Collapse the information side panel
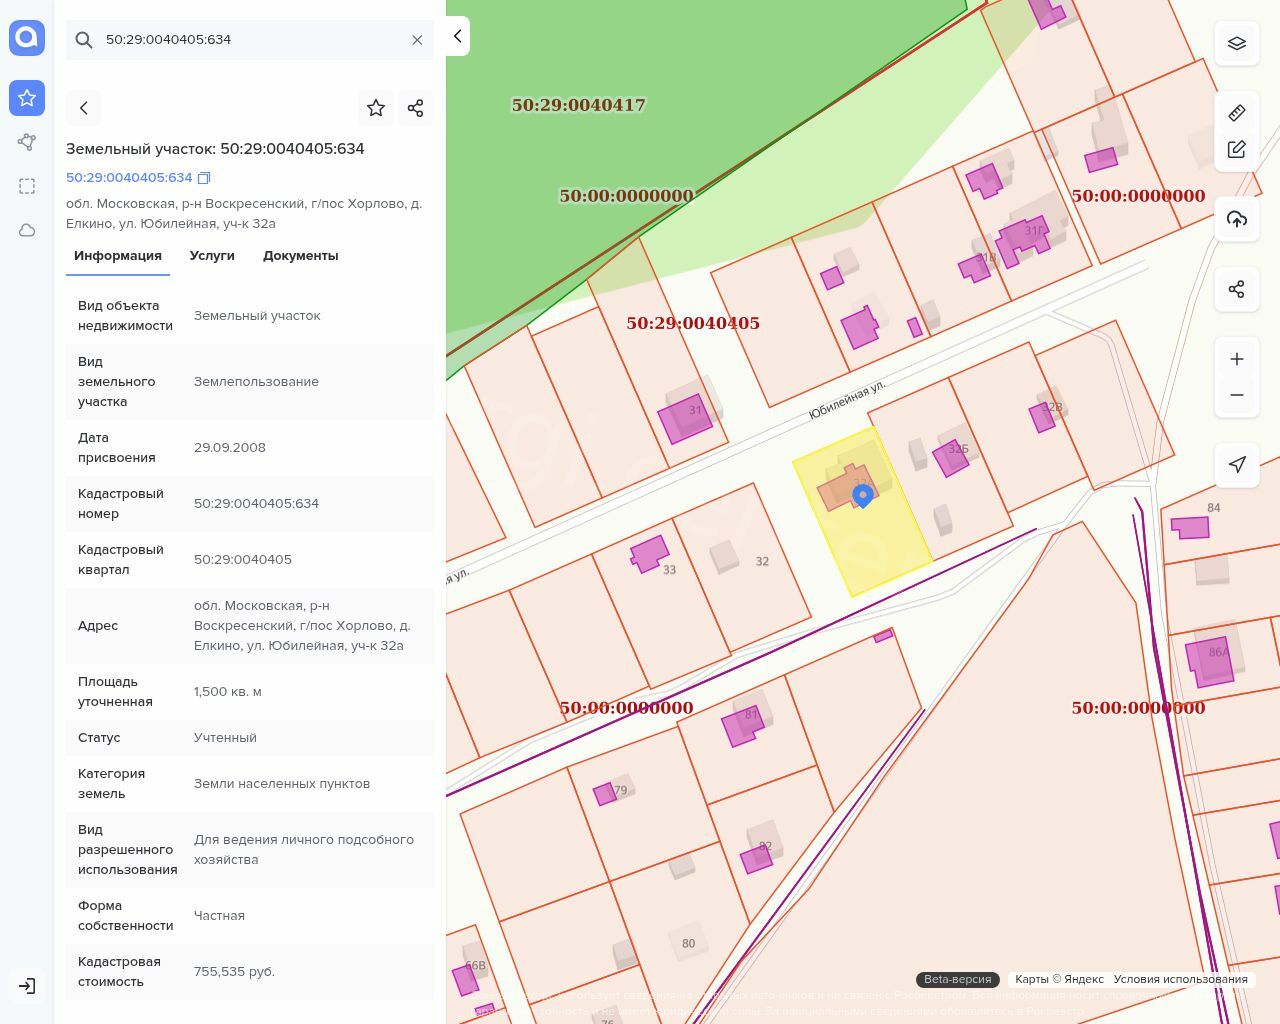The height and width of the screenshot is (1024, 1280). [458, 36]
